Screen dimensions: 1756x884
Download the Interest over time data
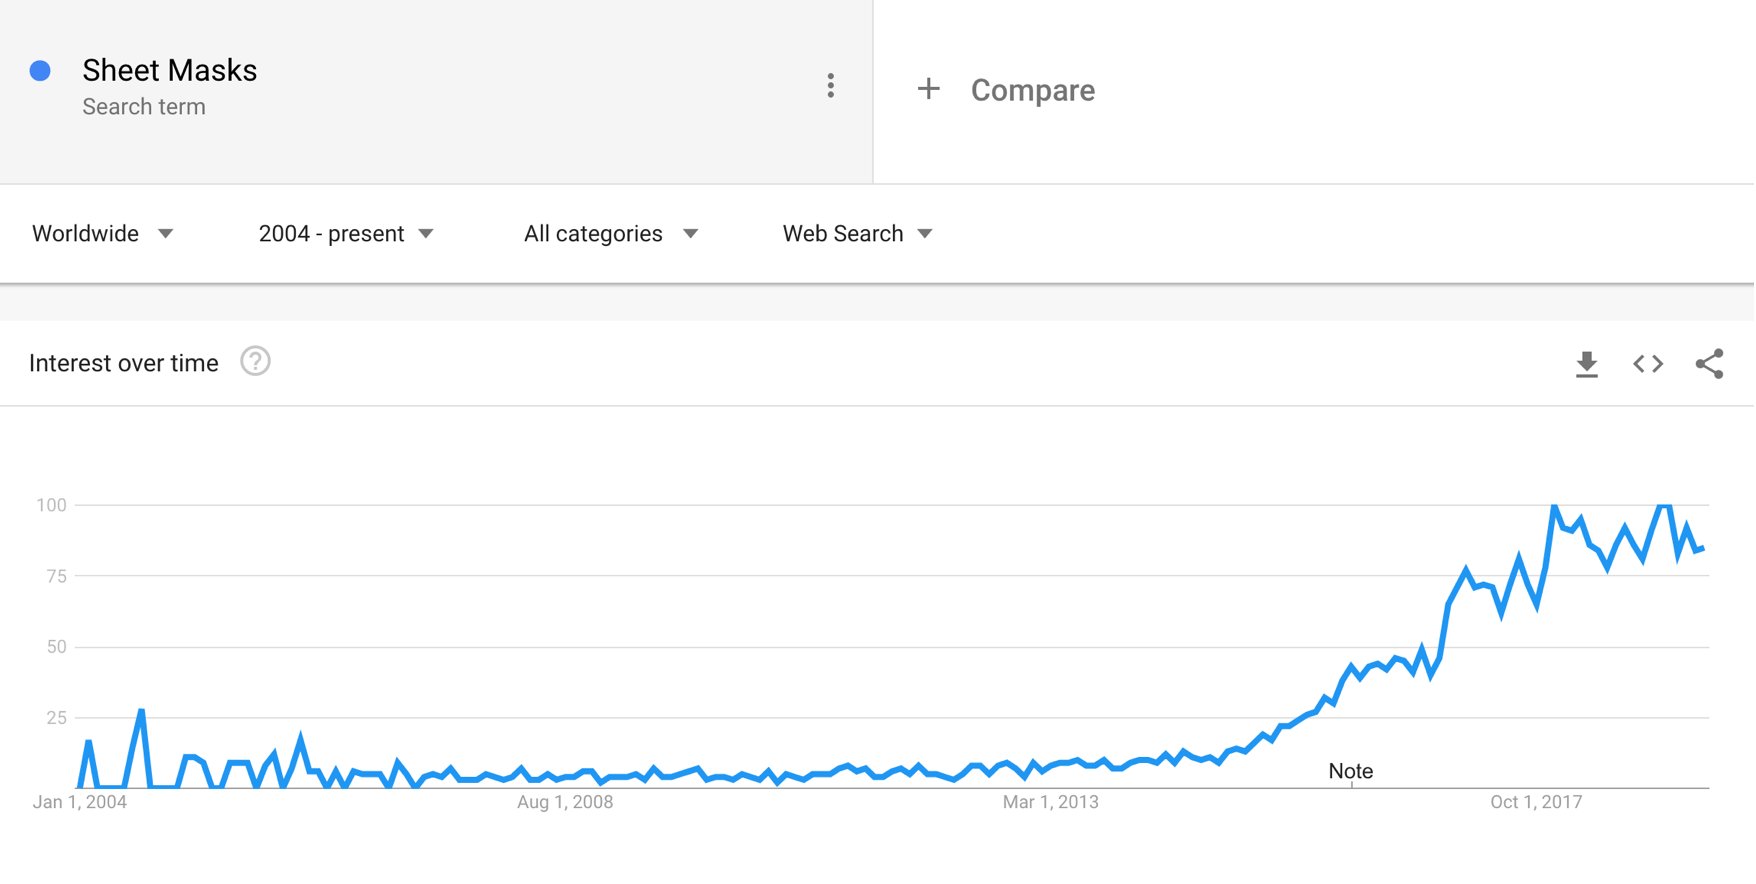(1586, 364)
